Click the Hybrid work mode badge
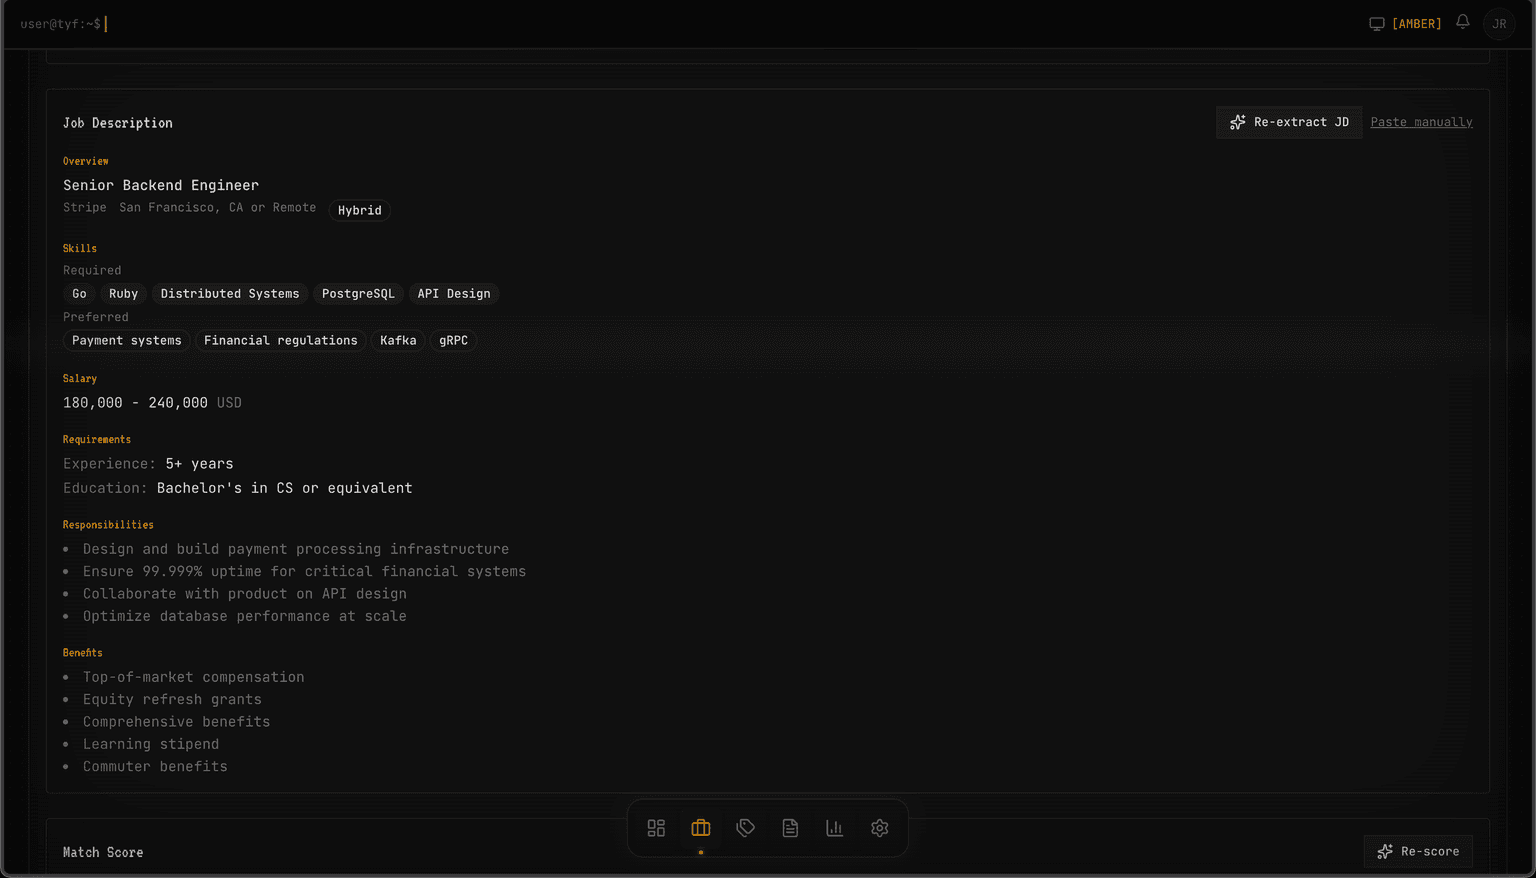This screenshot has width=1536, height=878. (360, 211)
